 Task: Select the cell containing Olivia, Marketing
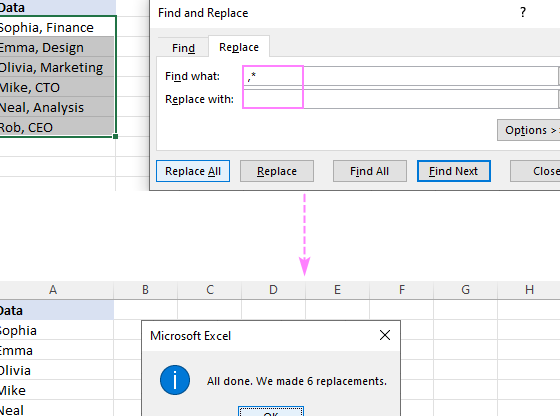(57, 67)
